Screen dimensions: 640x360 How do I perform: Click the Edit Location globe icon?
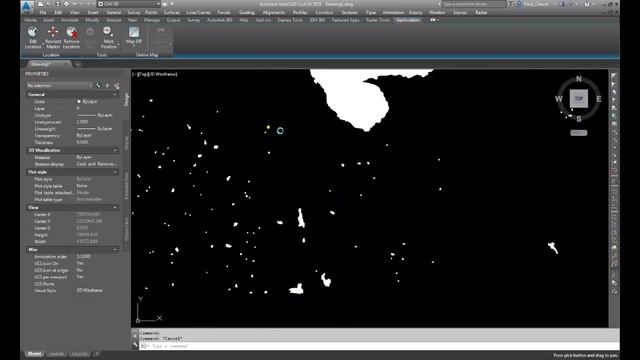33,32
